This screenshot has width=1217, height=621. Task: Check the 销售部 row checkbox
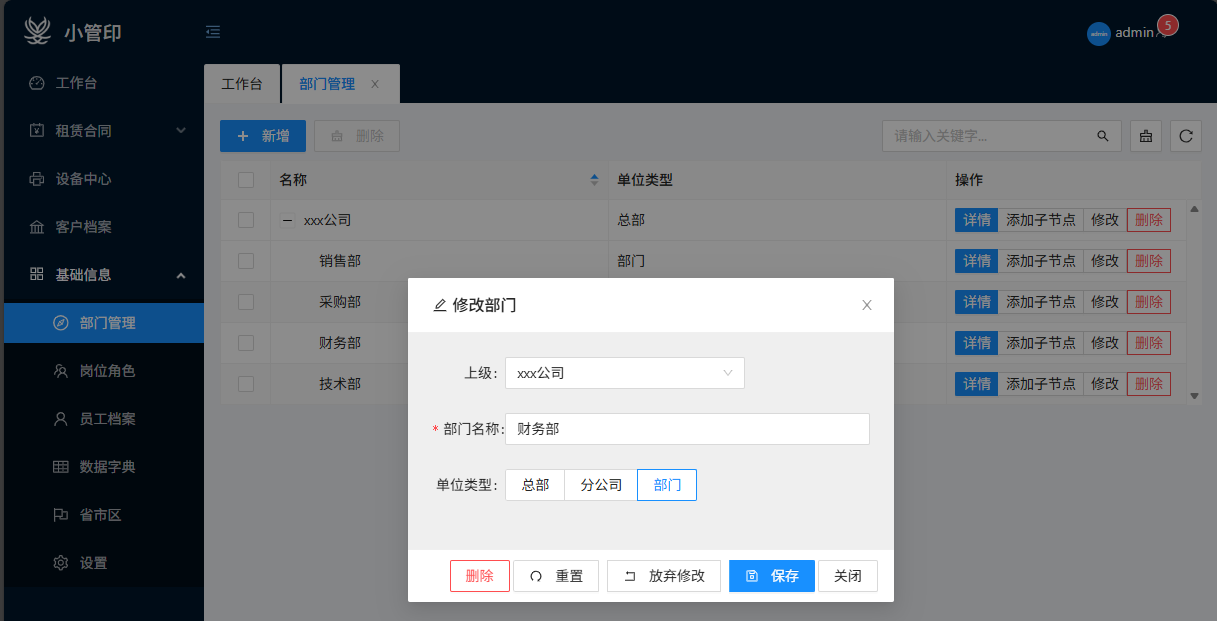click(246, 261)
